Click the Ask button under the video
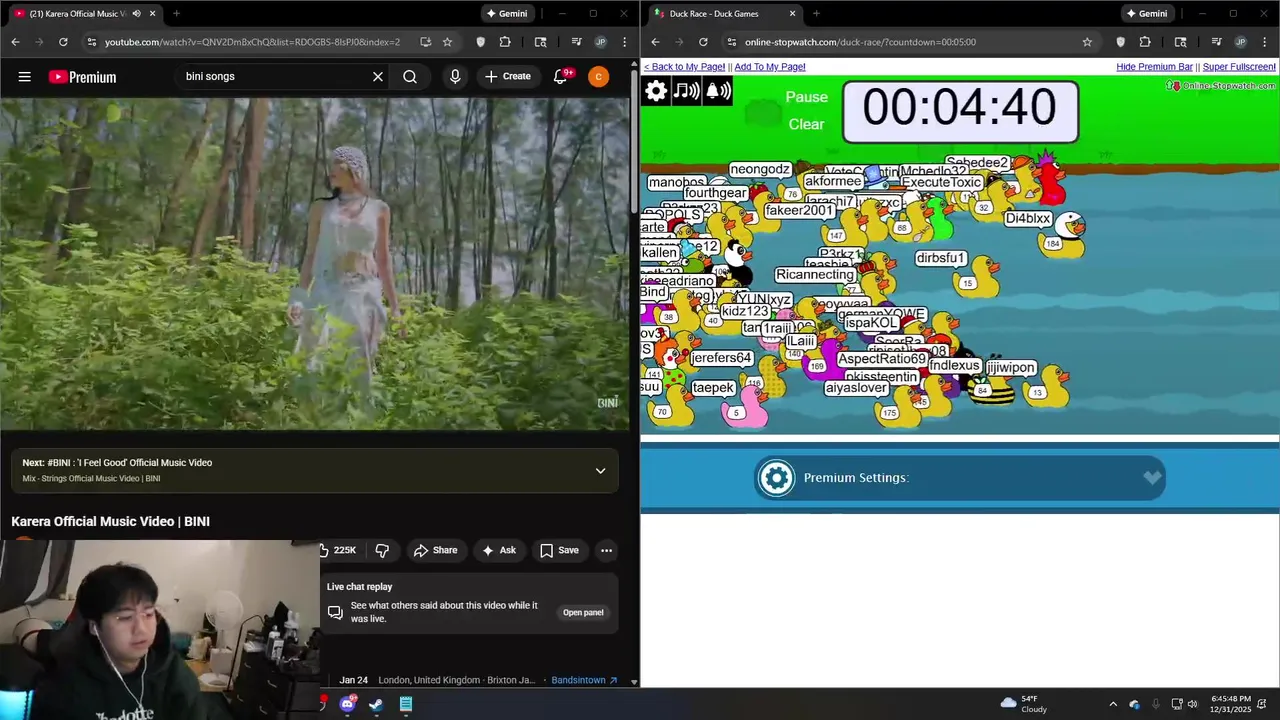The image size is (1280, 720). coord(498,550)
